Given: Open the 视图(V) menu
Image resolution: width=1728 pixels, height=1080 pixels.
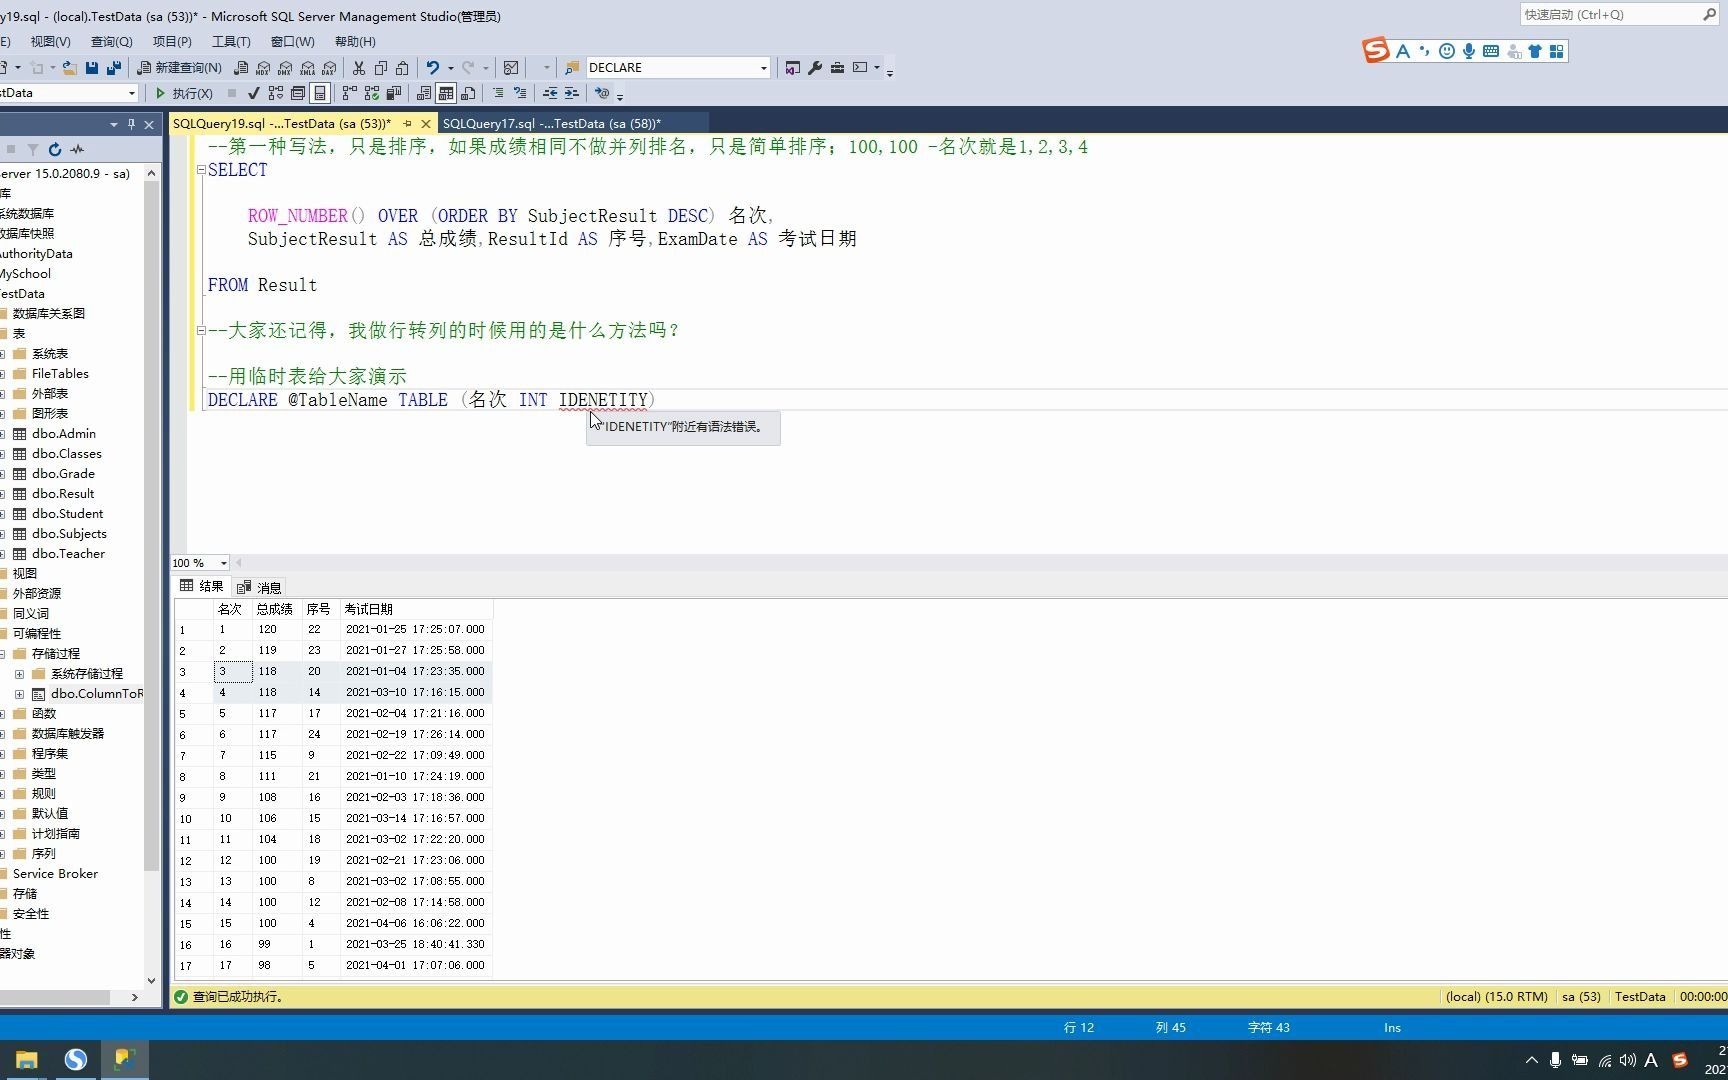Looking at the screenshot, I should pyautogui.click(x=50, y=41).
